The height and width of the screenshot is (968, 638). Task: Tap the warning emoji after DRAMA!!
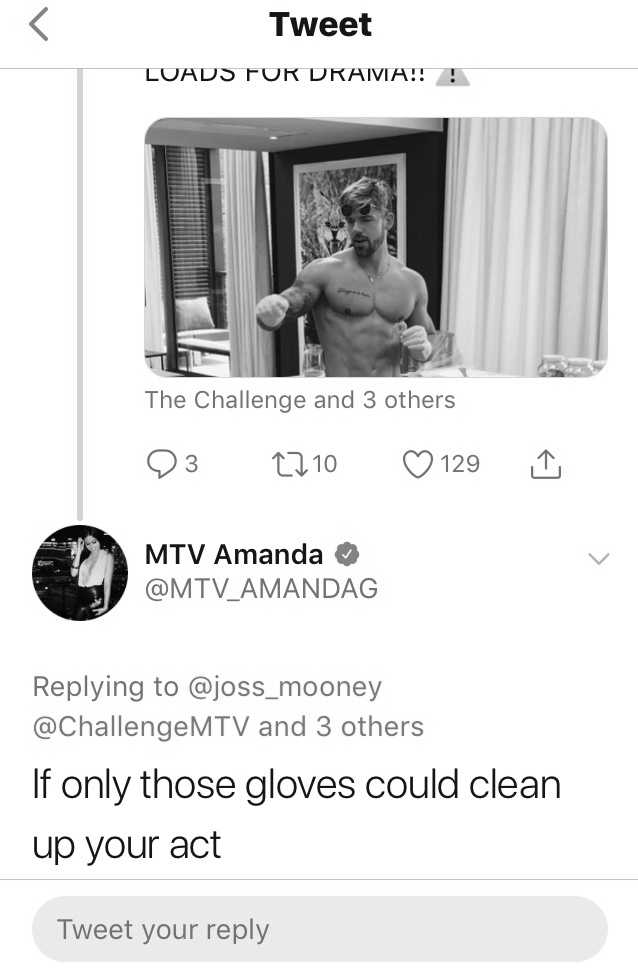pyautogui.click(x=453, y=76)
